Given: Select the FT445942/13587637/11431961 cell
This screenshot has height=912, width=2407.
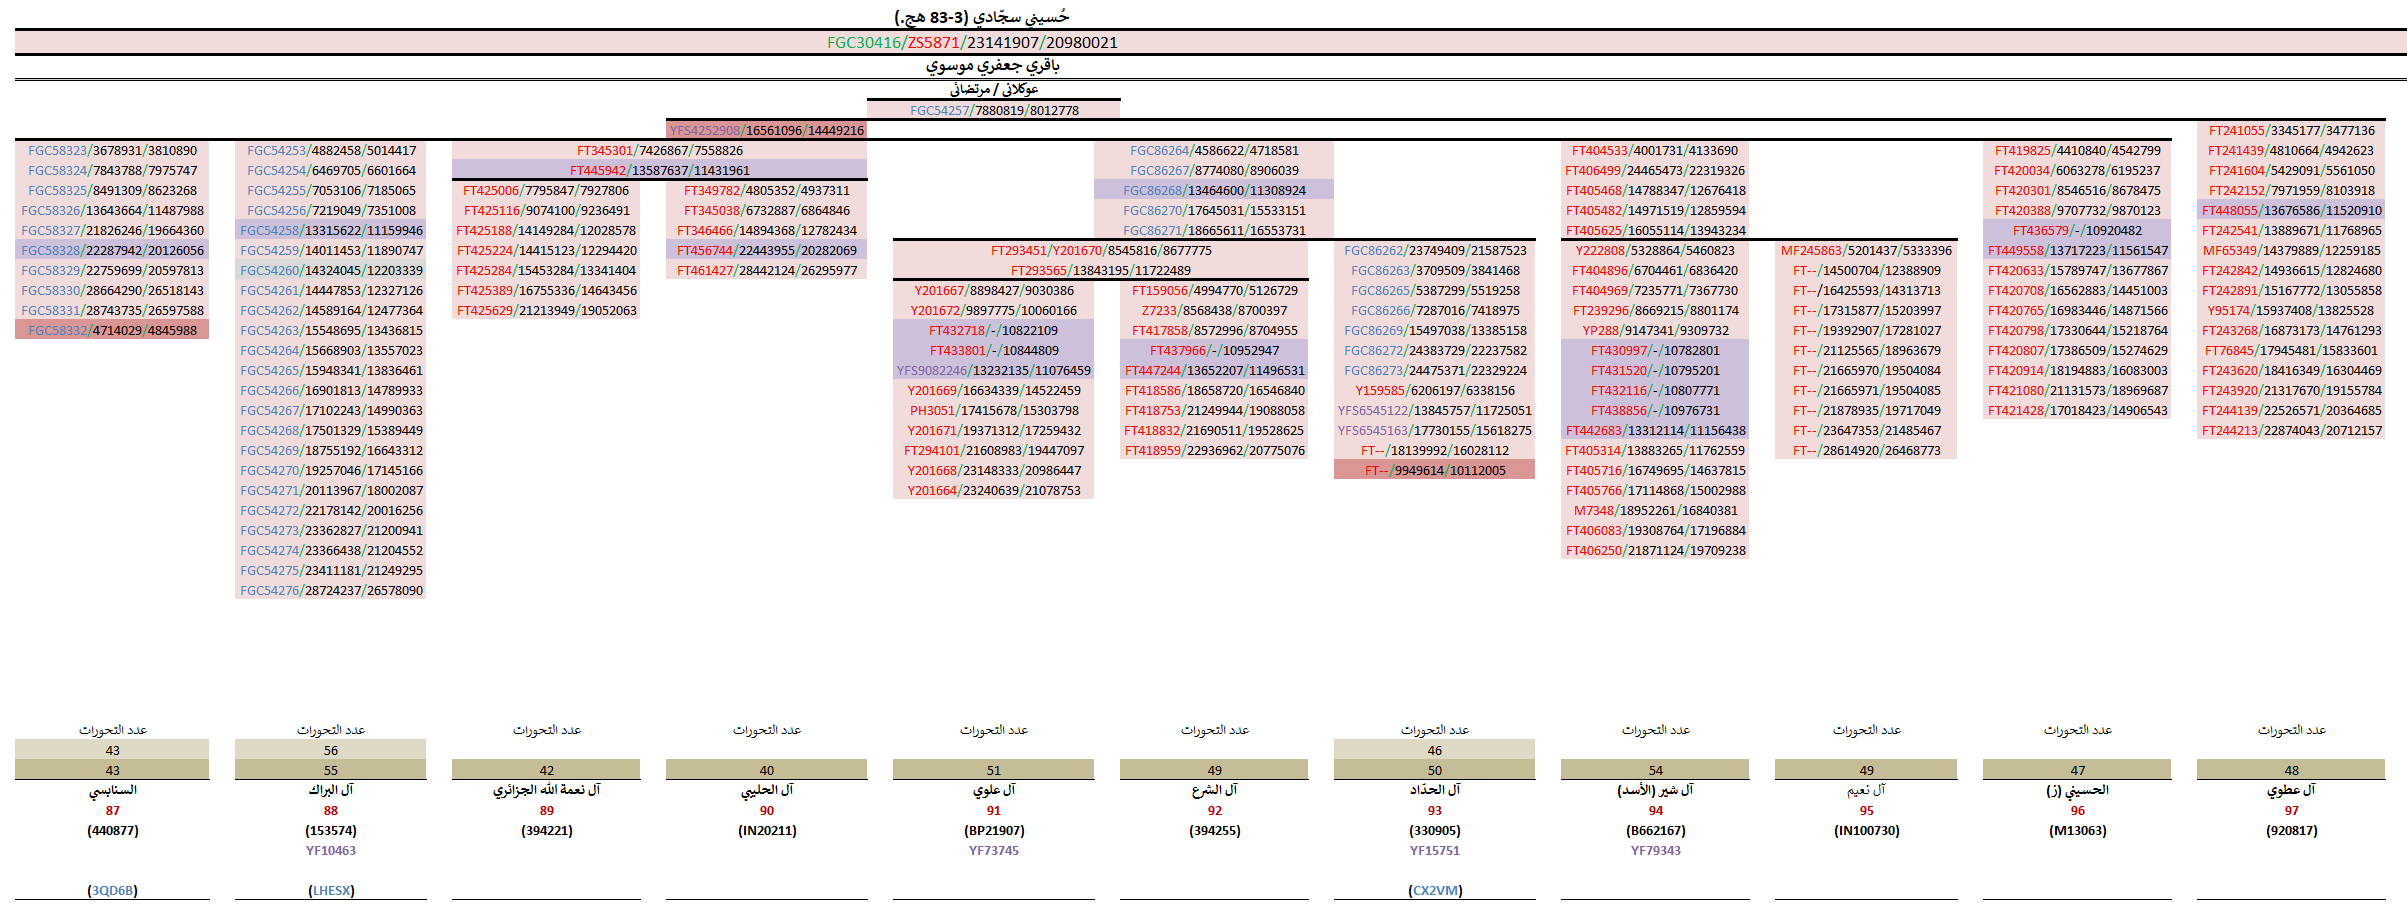Looking at the screenshot, I should point(659,170).
